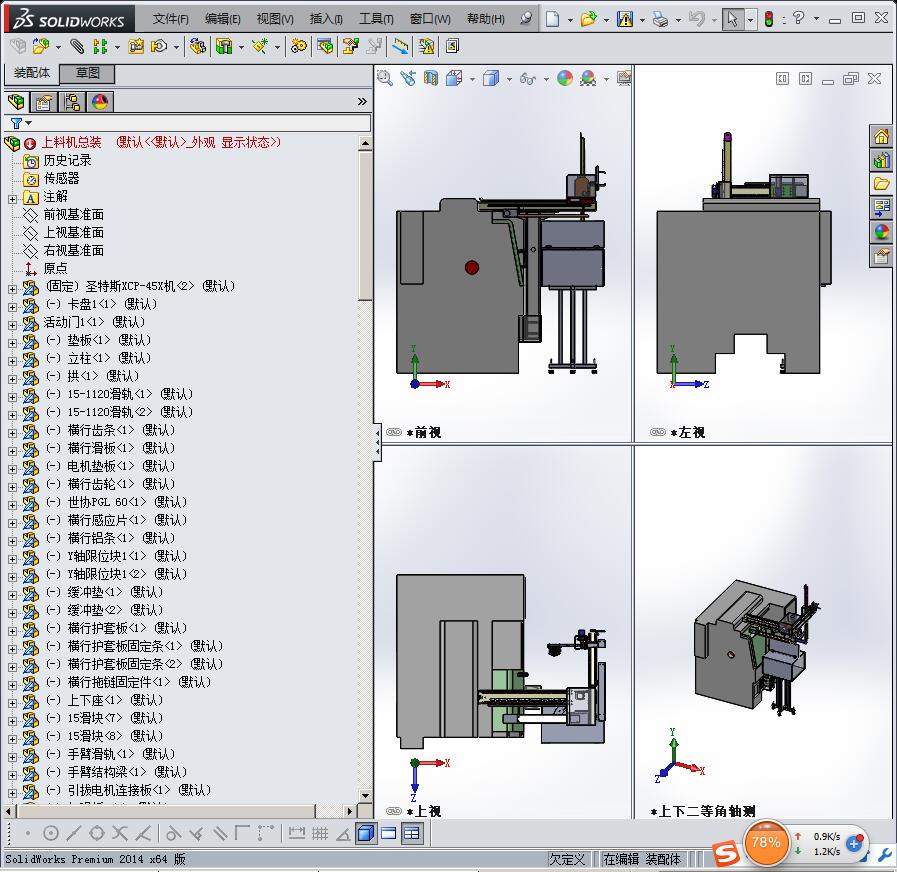This screenshot has height=872, width=897.
Task: Toggle the four-view viewport button
Action: [x=411, y=833]
